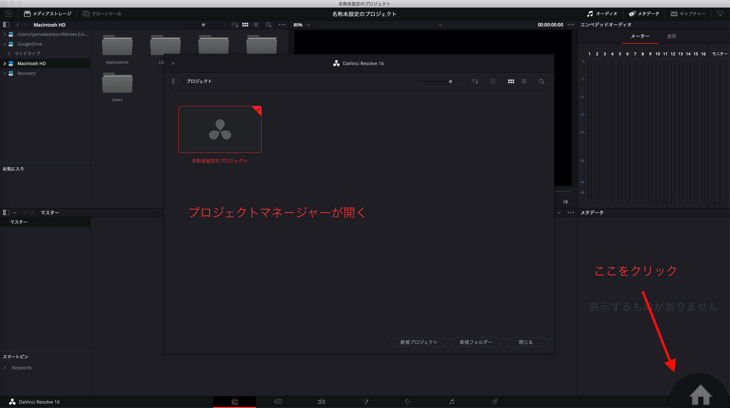
Task: Click the search icon in Media Storage
Action: (269, 25)
